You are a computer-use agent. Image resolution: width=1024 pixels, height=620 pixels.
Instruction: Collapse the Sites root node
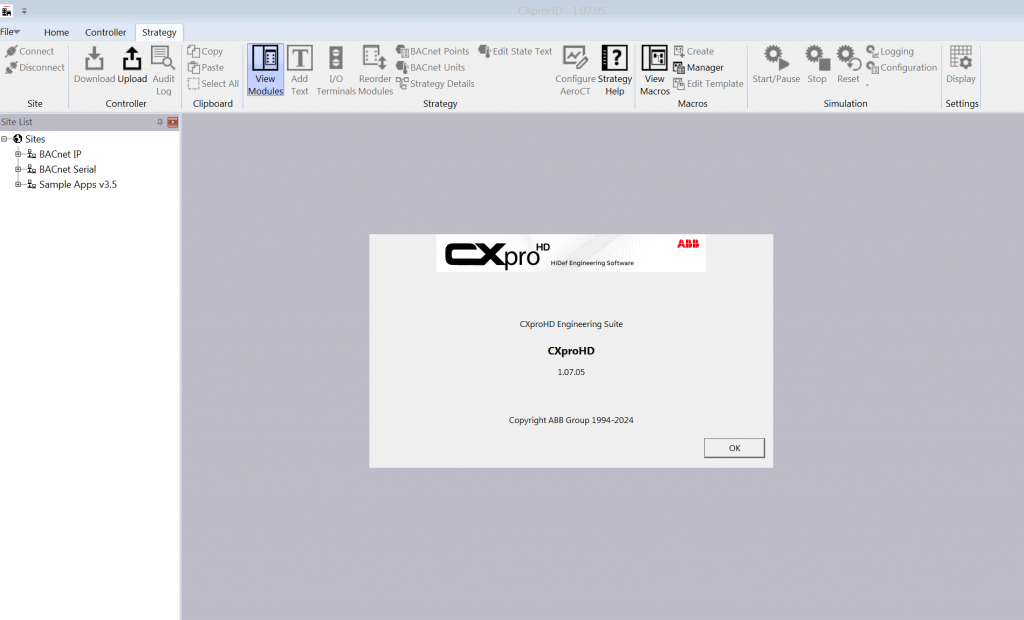point(5,139)
